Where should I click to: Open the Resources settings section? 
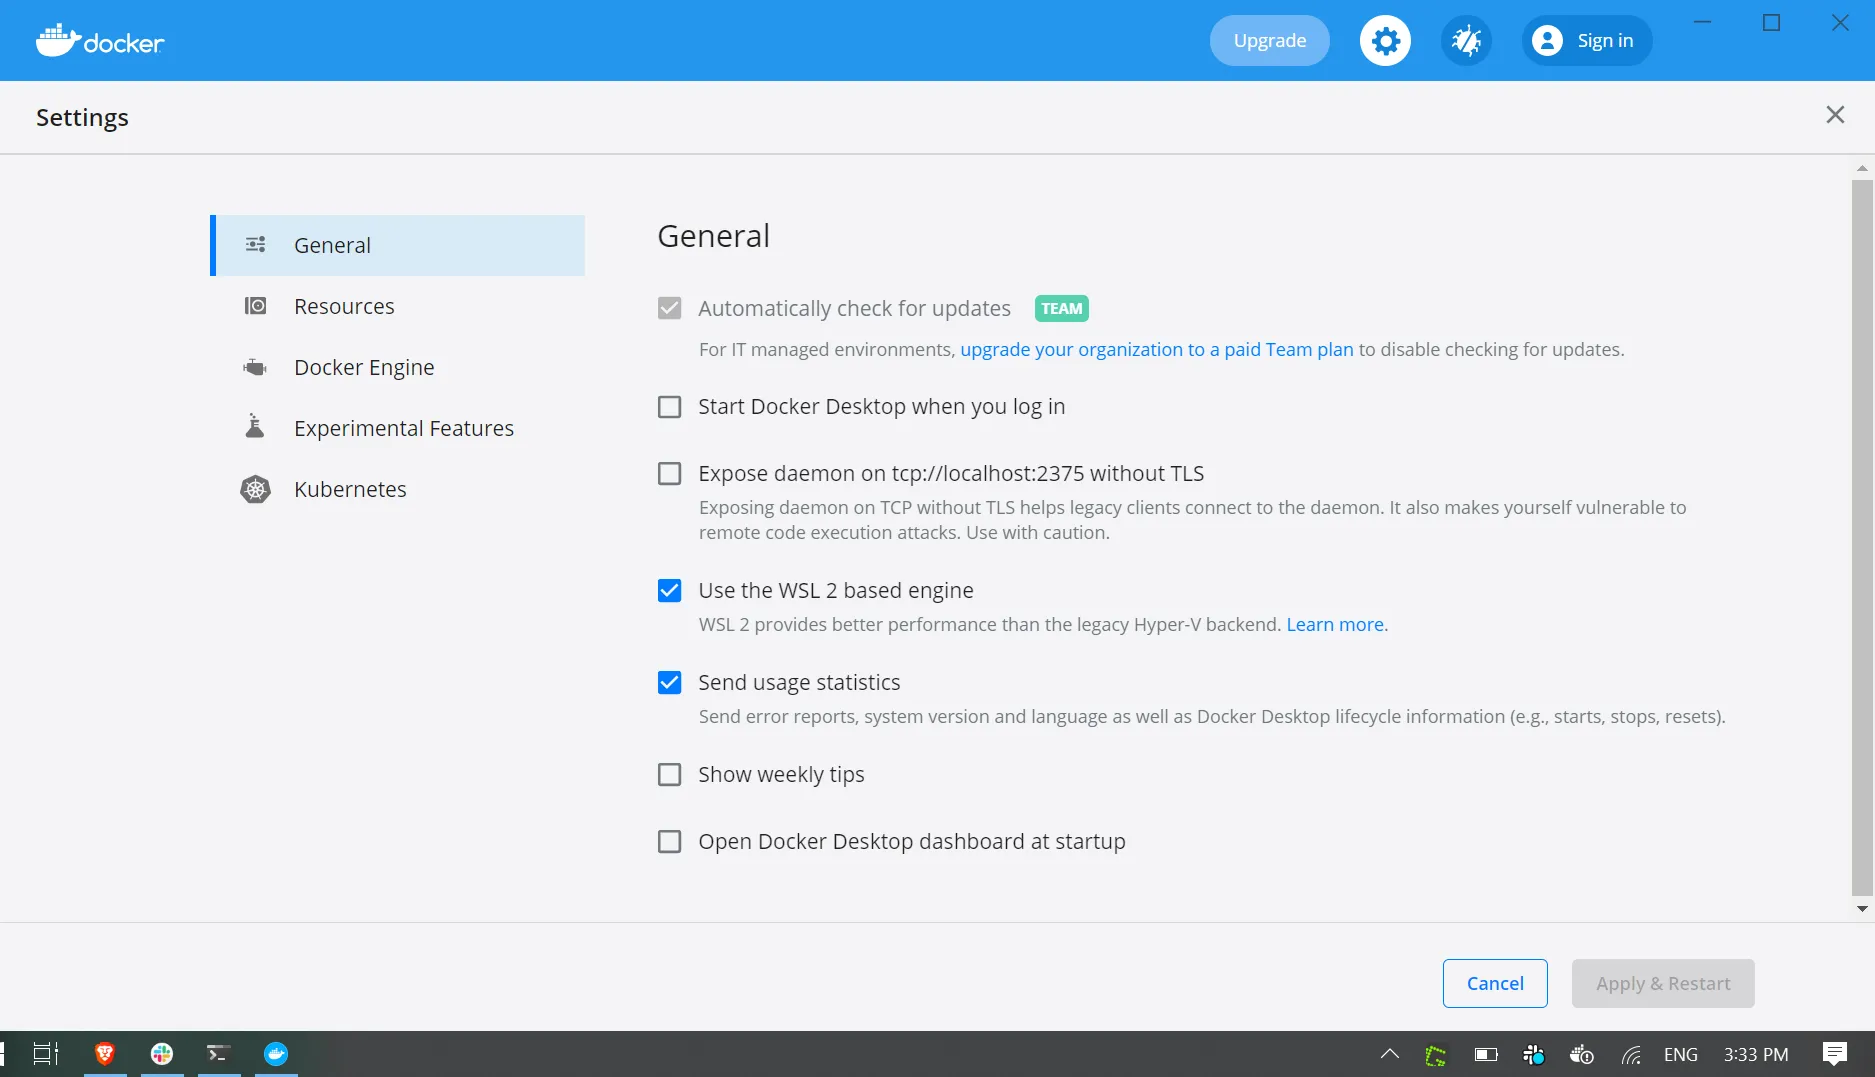coord(398,306)
